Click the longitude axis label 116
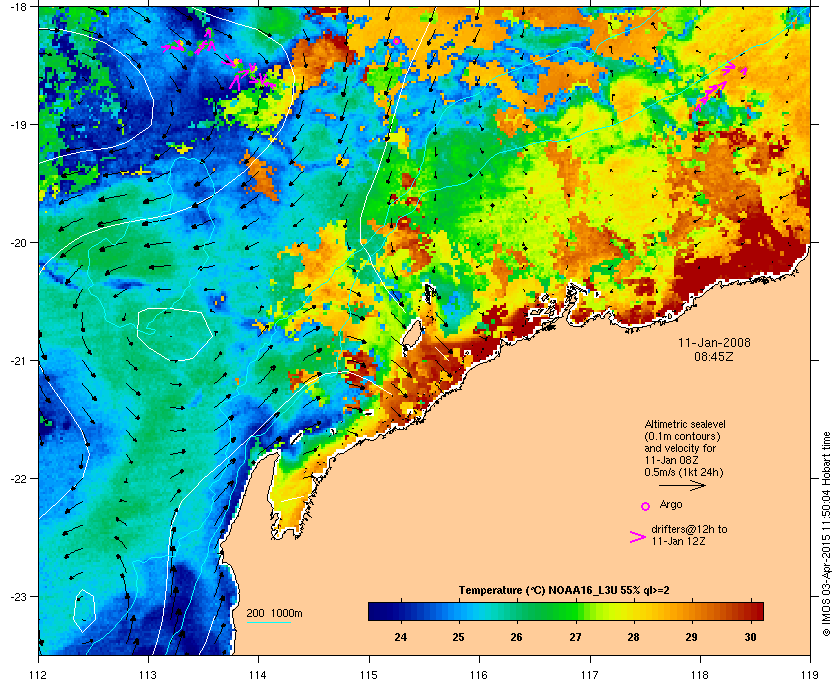The height and width of the screenshot is (680, 840). pyautogui.click(x=478, y=674)
